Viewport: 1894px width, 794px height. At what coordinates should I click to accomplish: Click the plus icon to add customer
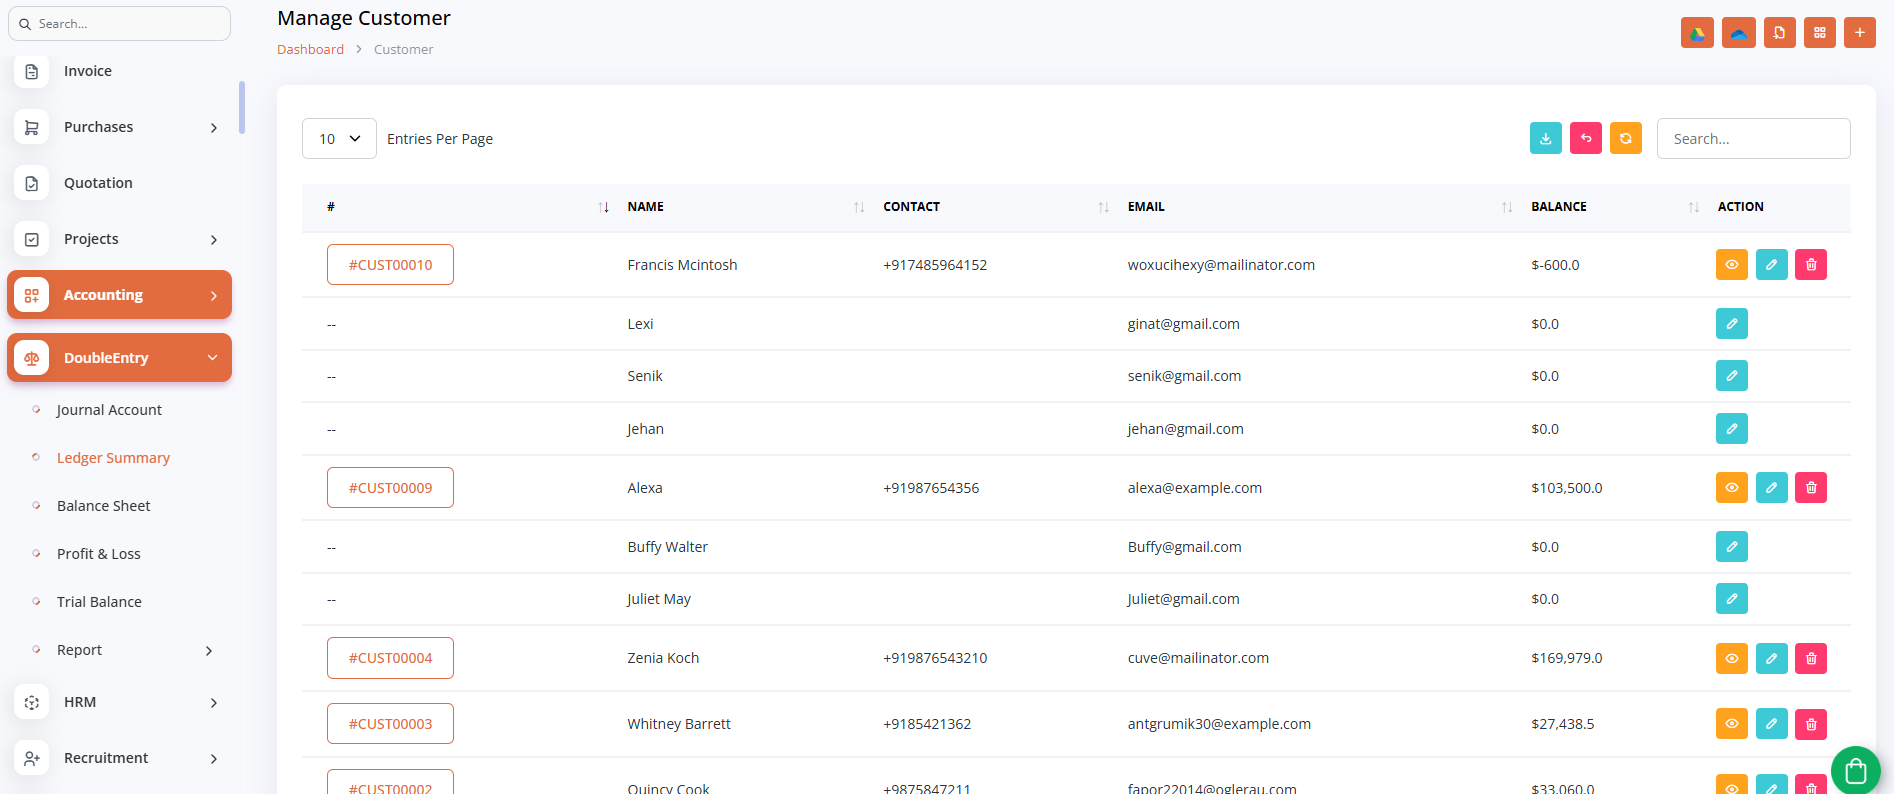point(1859,33)
